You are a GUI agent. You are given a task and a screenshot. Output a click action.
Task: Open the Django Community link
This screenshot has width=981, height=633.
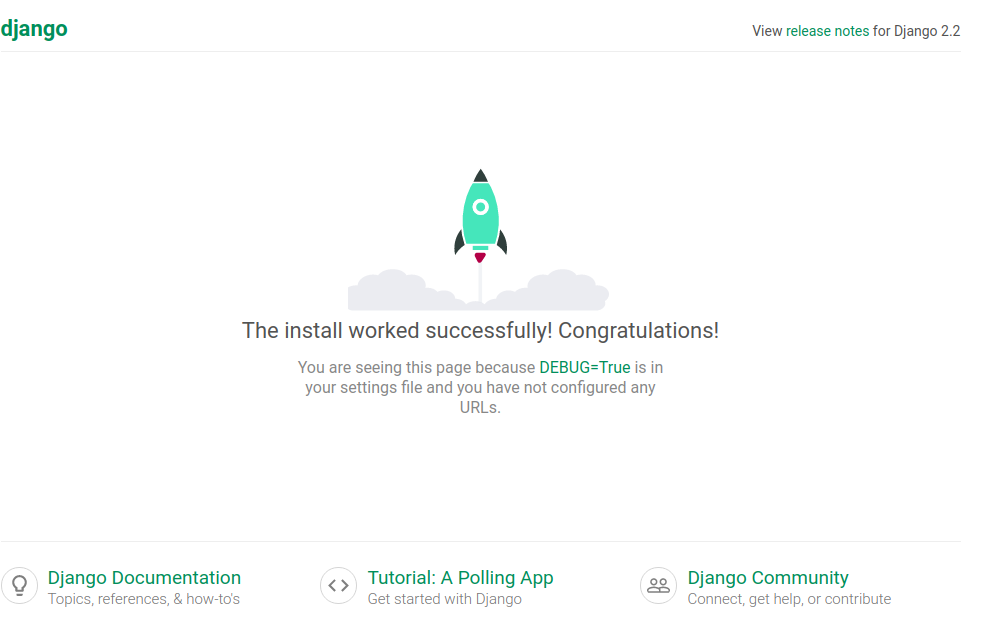pos(768,578)
